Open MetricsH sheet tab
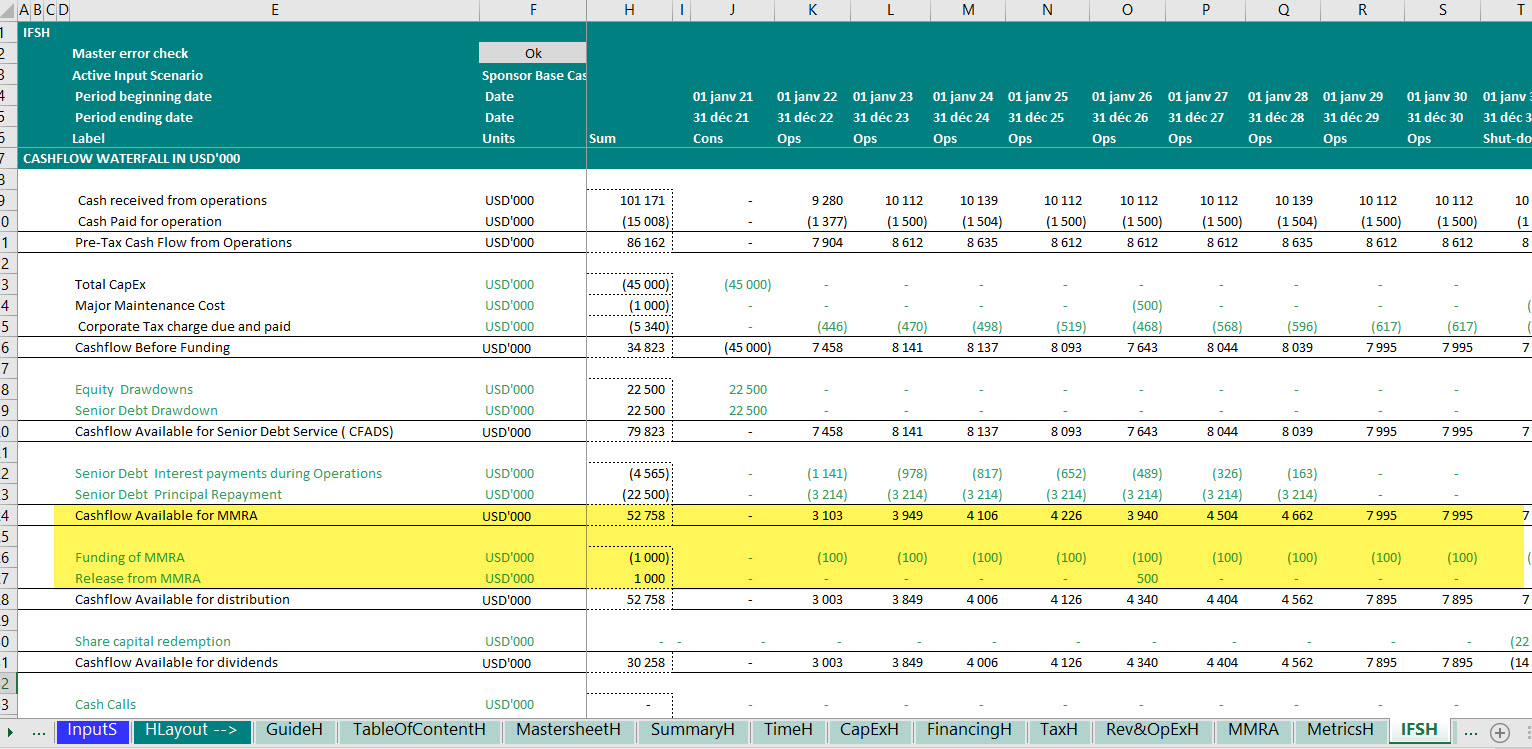This screenshot has height=749, width=1532. click(1340, 730)
